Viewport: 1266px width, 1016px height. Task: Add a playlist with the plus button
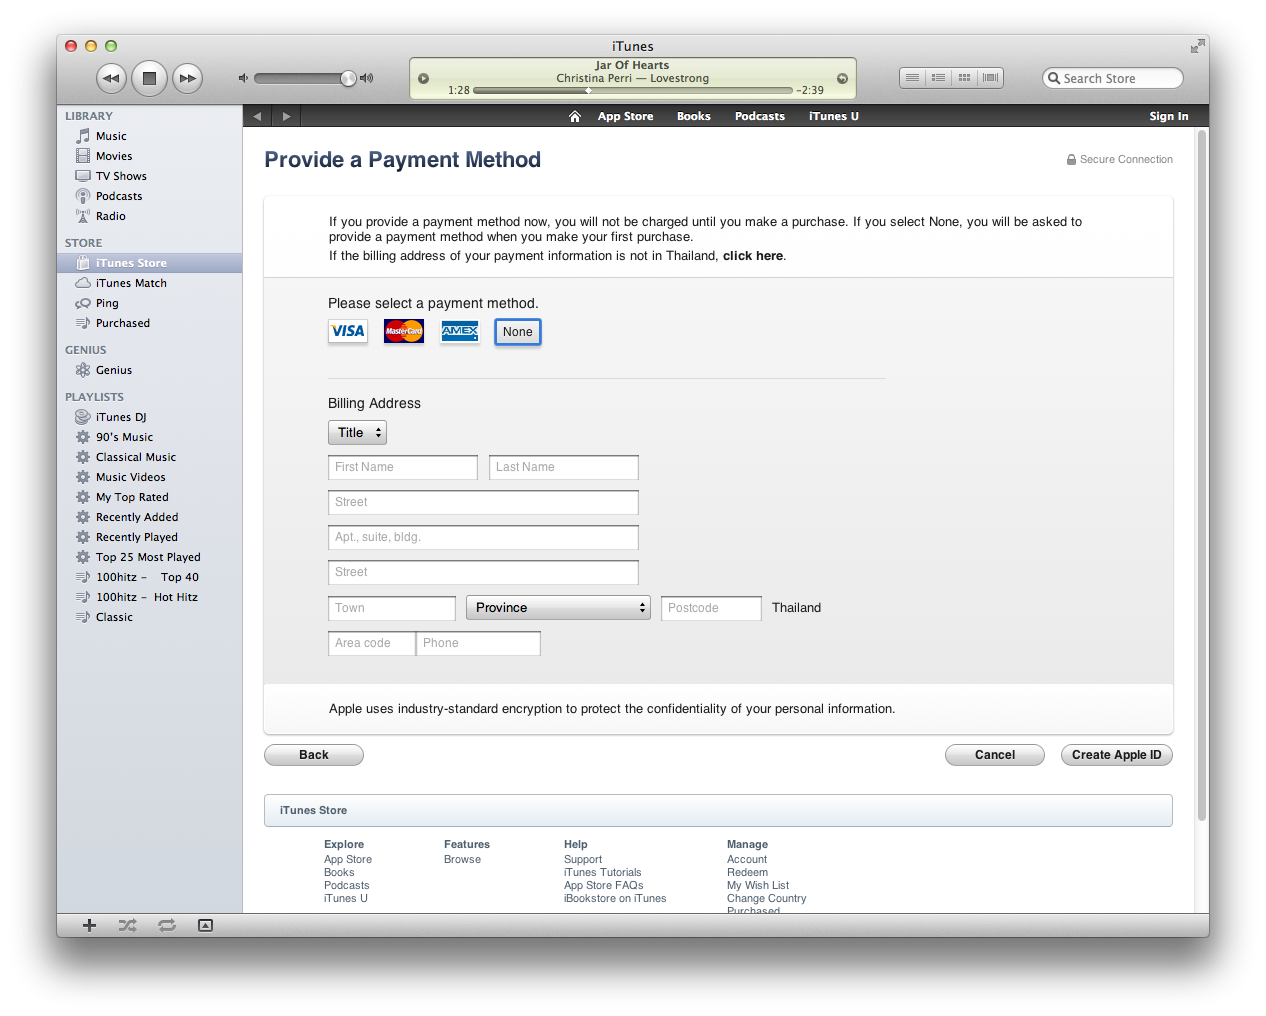(89, 925)
